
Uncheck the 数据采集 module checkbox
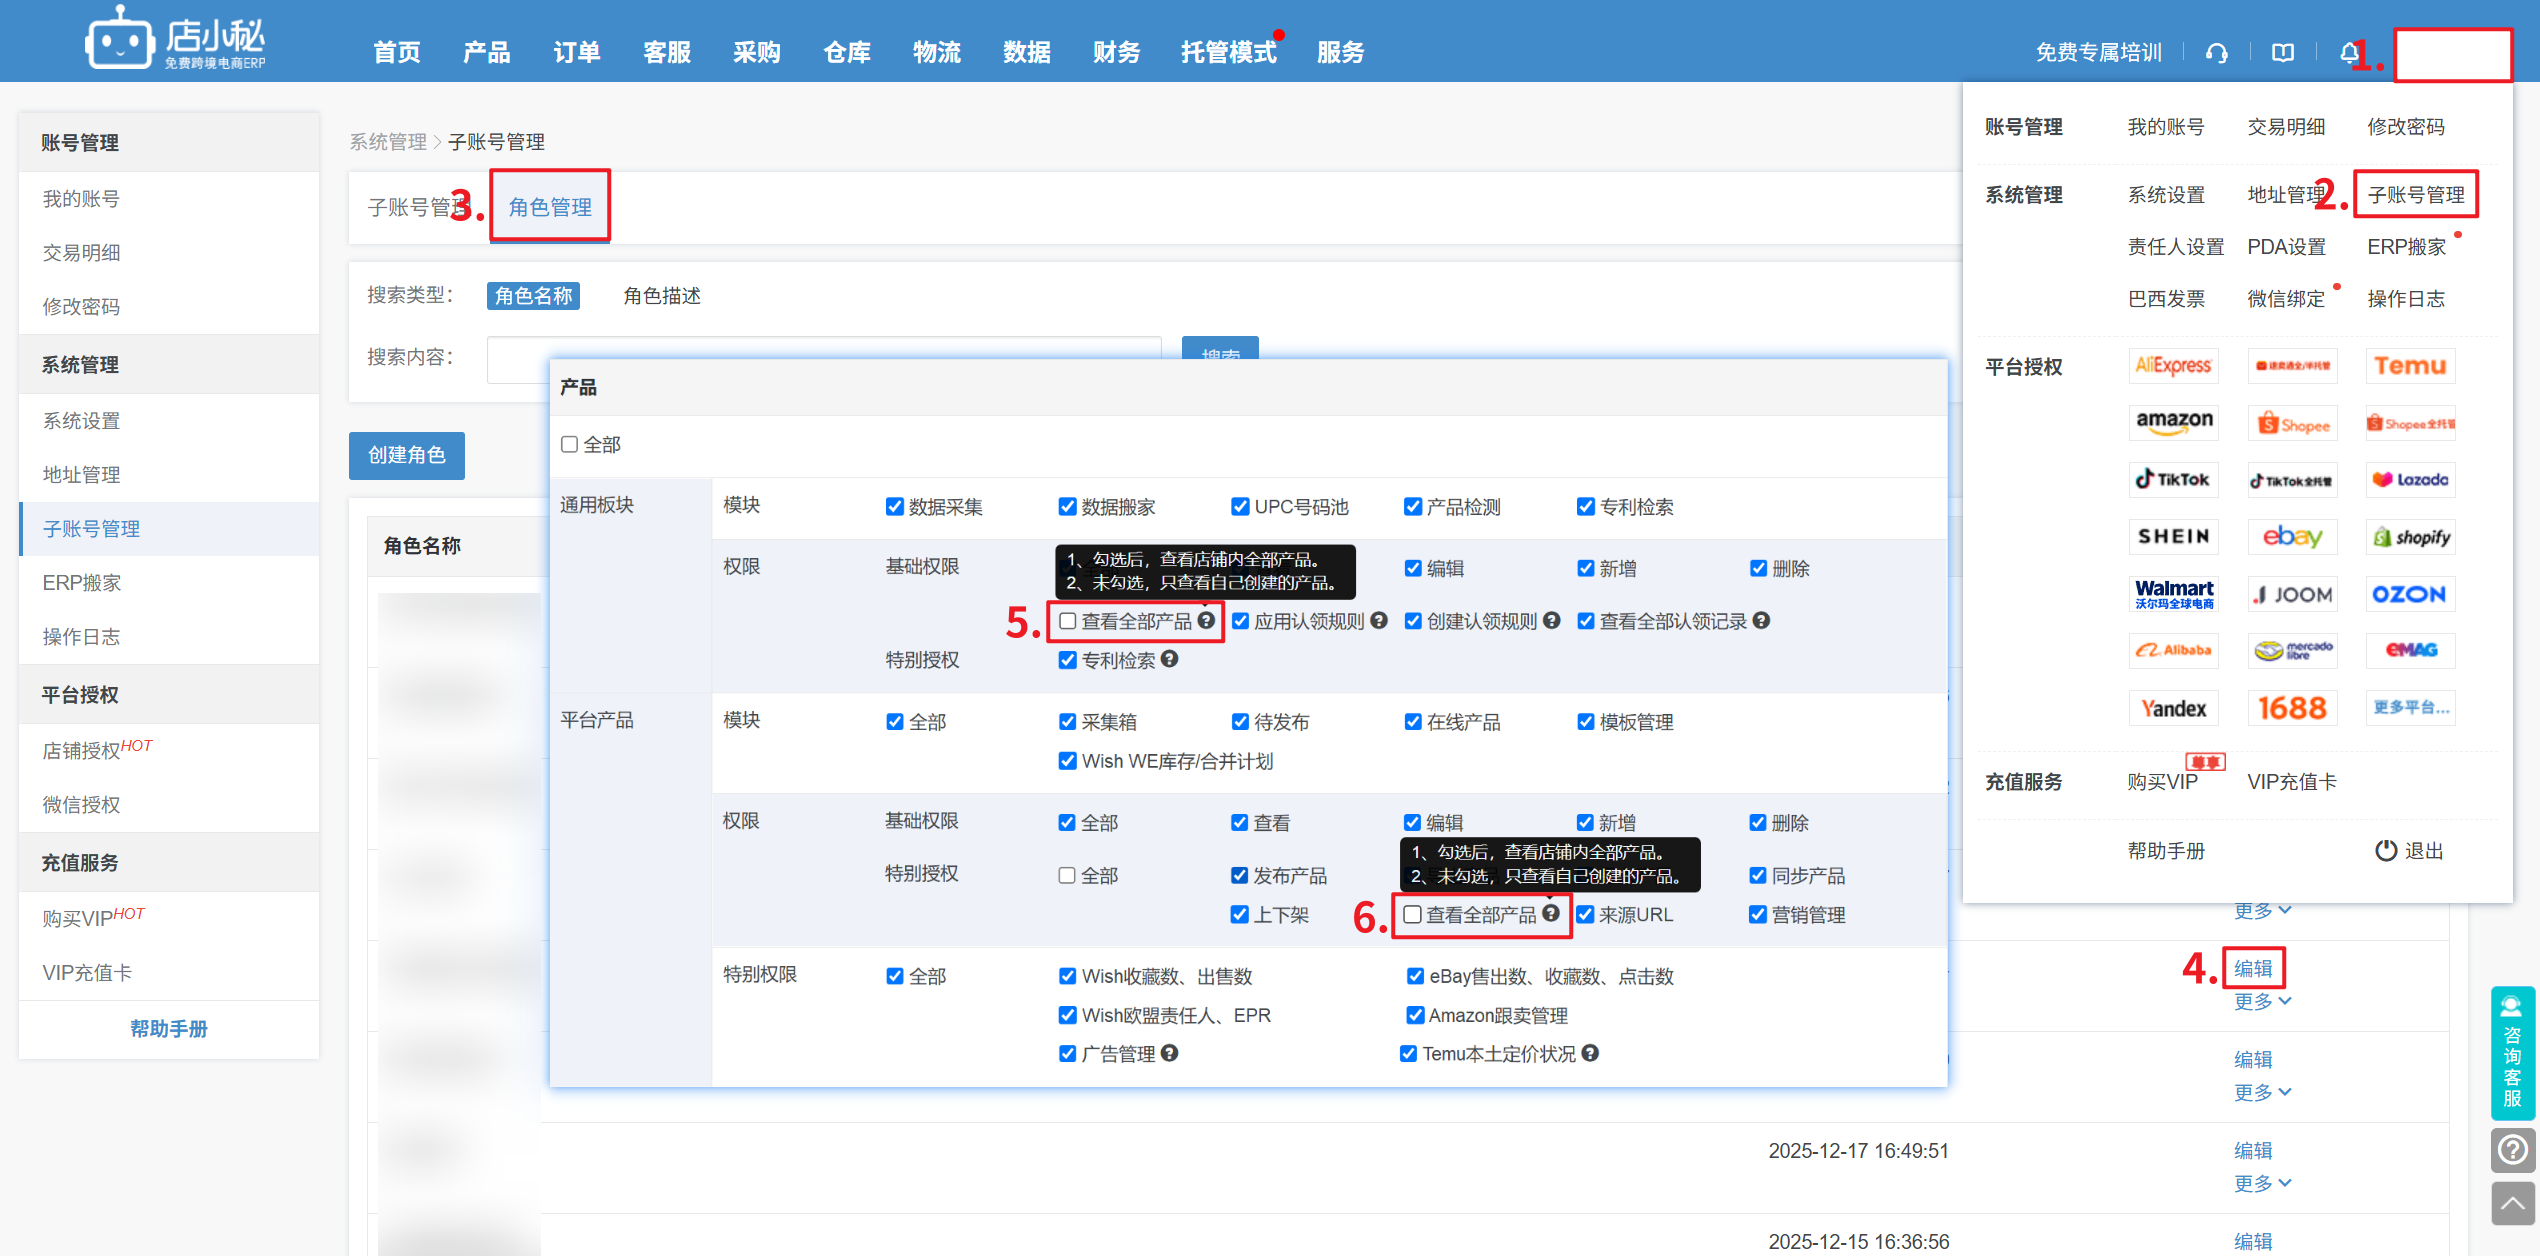click(895, 507)
